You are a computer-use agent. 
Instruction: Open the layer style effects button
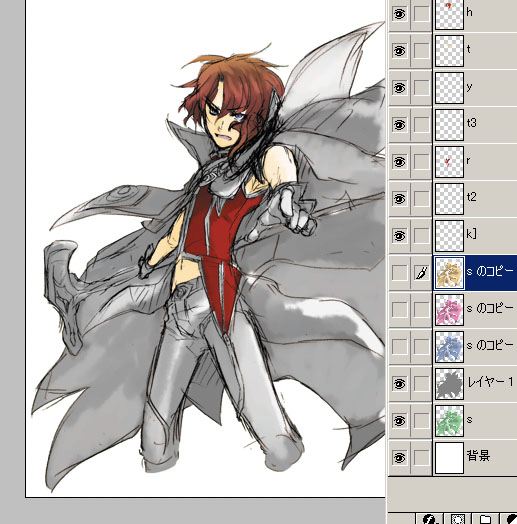(431, 519)
